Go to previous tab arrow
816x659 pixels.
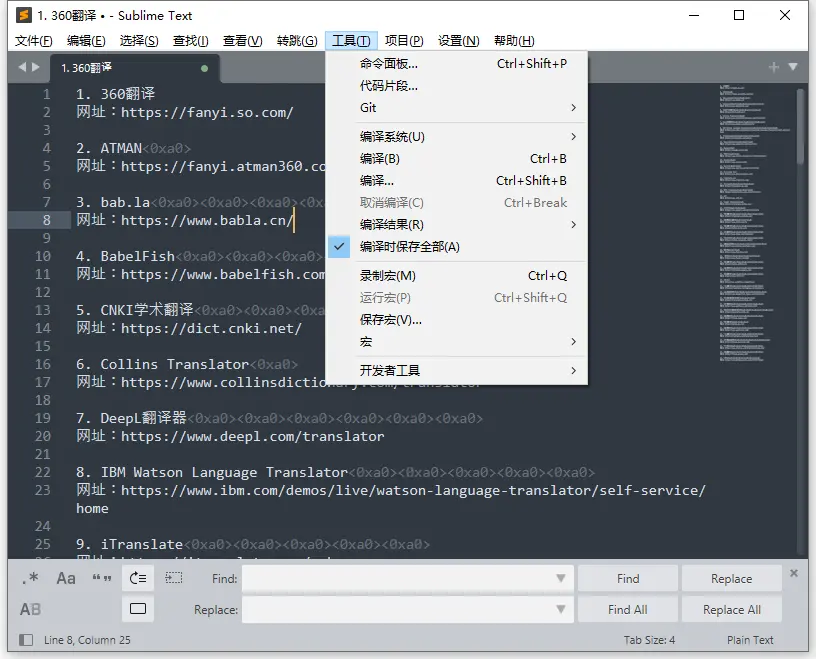[22, 67]
